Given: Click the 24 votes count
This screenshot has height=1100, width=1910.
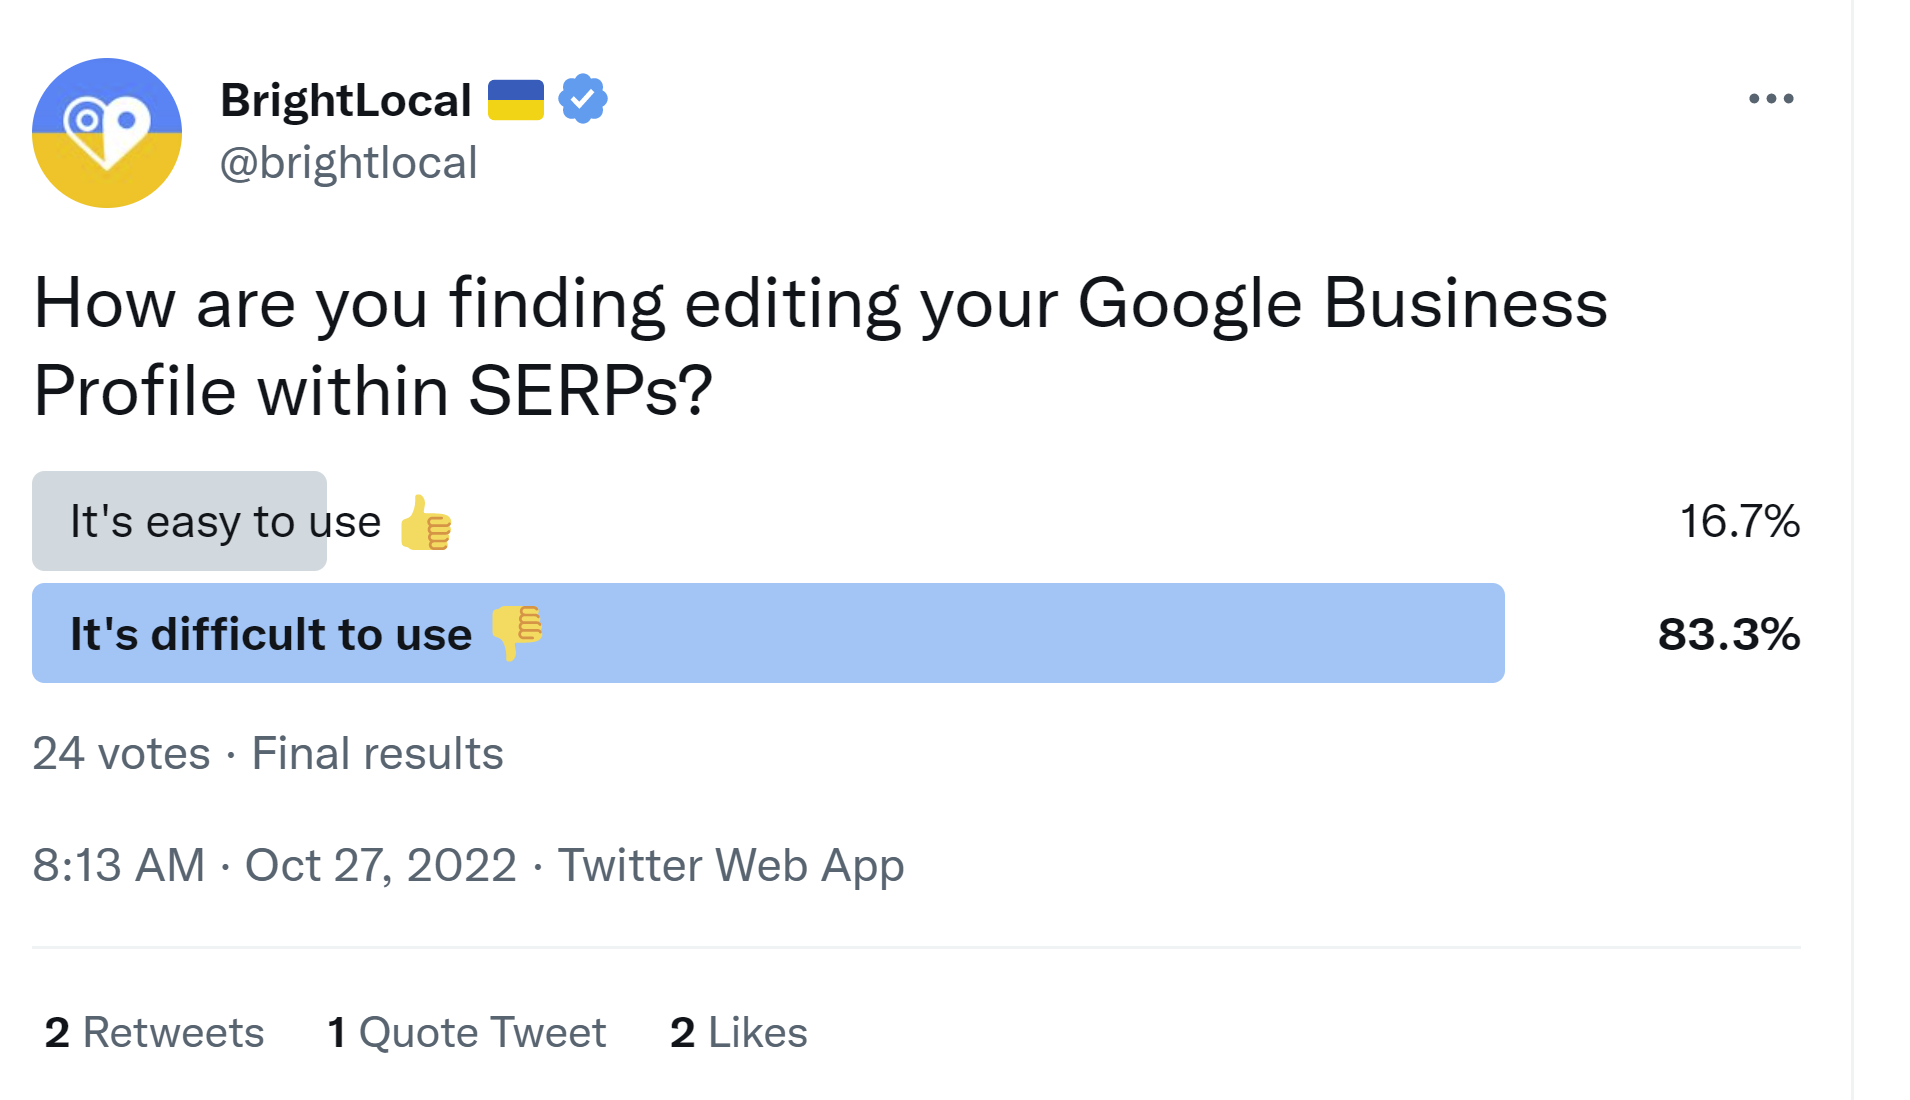Looking at the screenshot, I should point(121,753).
